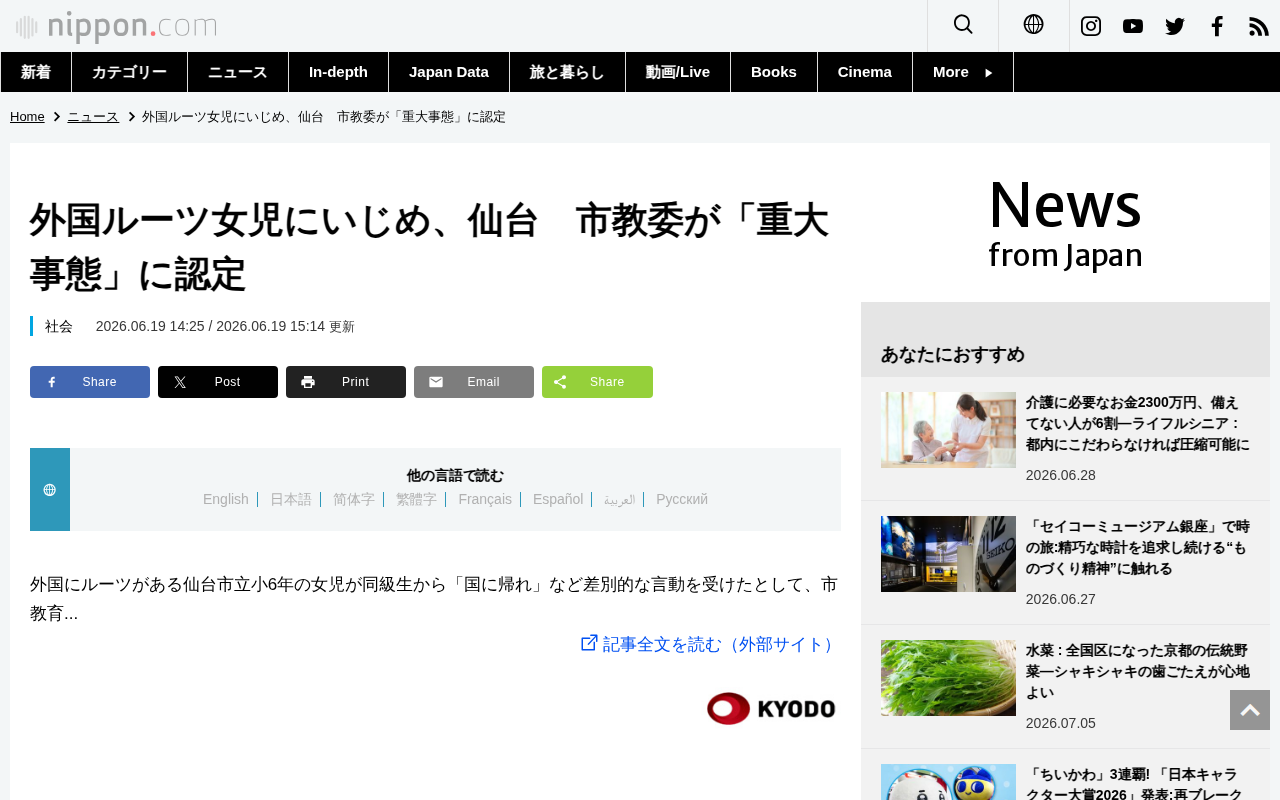The image size is (1280, 800).
Task: Click the back-to-top arrow button
Action: click(x=1250, y=710)
